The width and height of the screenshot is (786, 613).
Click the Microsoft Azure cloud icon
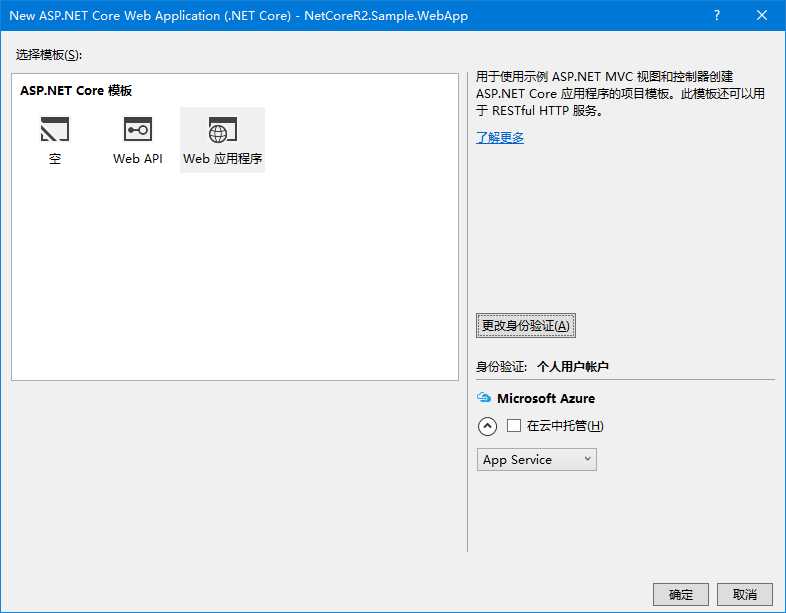coord(484,398)
